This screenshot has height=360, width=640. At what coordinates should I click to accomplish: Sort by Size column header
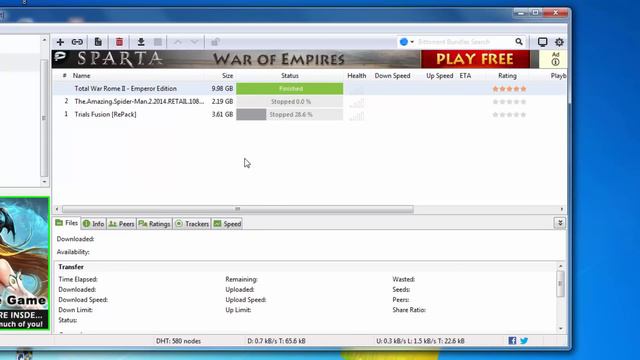click(x=227, y=76)
